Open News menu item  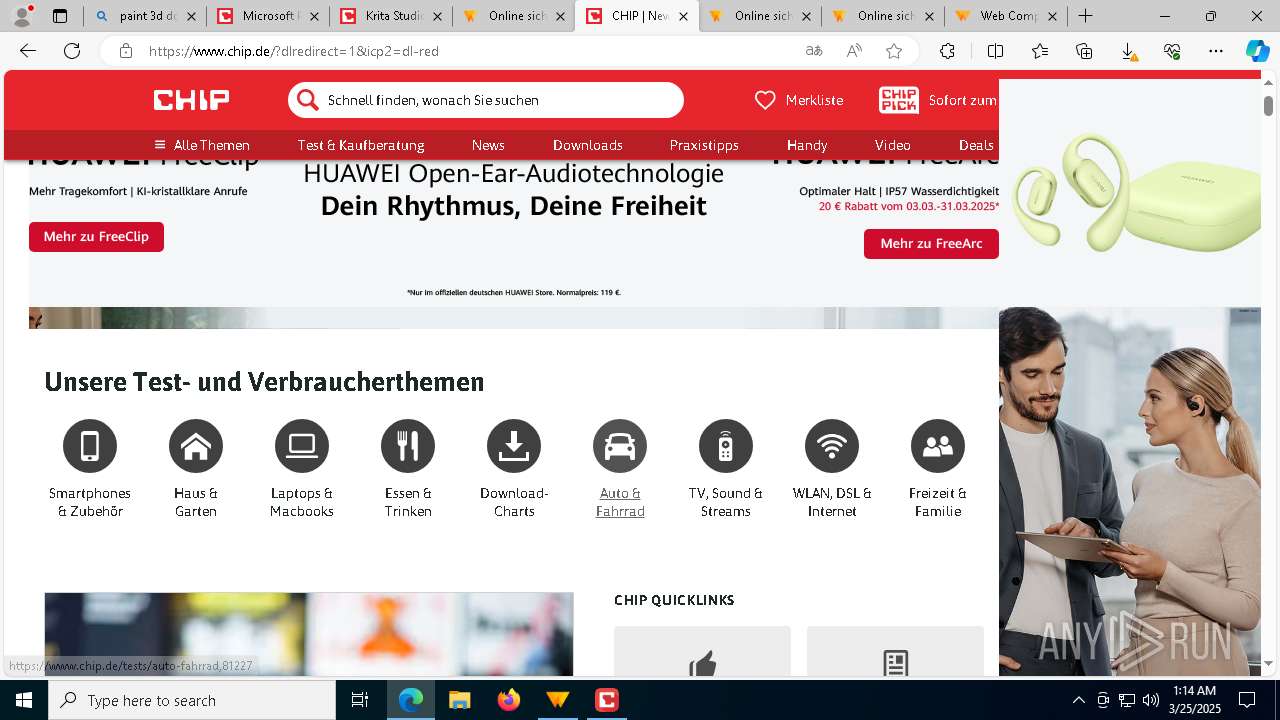(x=488, y=145)
